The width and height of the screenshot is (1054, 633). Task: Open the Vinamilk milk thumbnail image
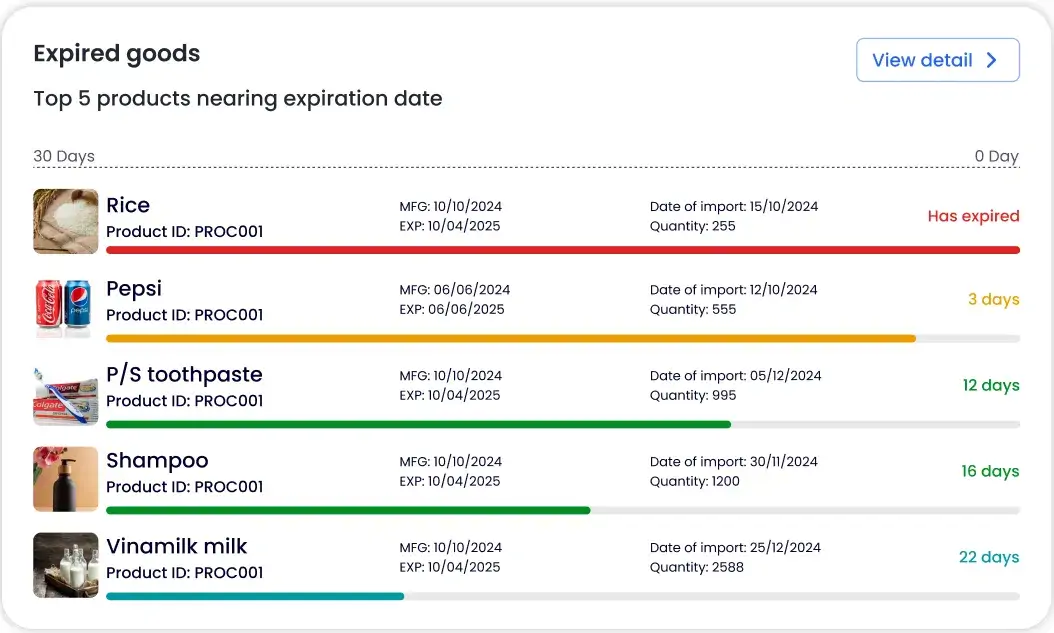pyautogui.click(x=66, y=565)
